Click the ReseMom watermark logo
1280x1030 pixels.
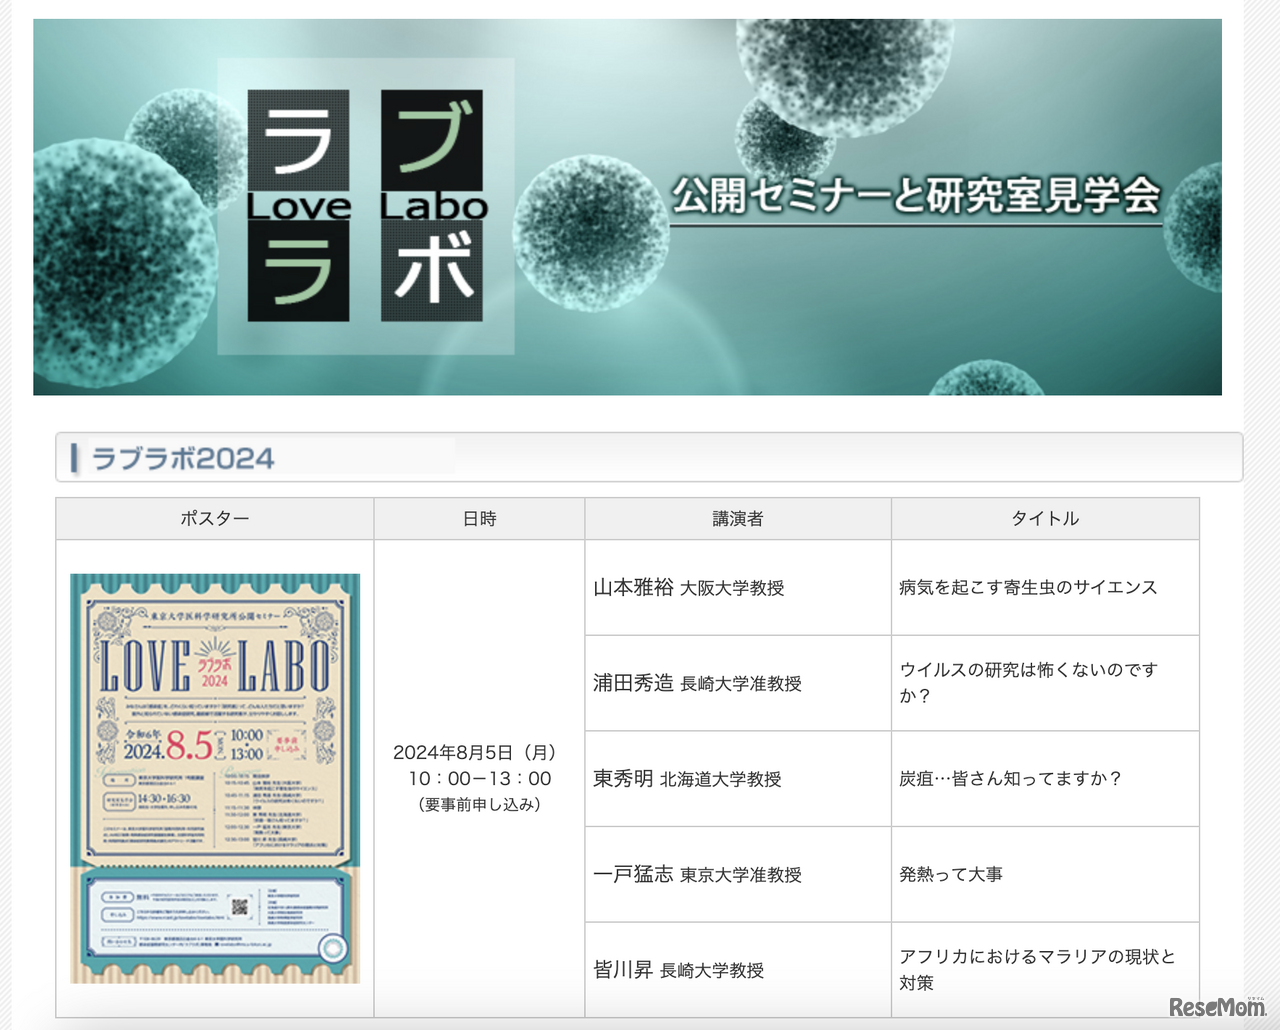click(1216, 1007)
